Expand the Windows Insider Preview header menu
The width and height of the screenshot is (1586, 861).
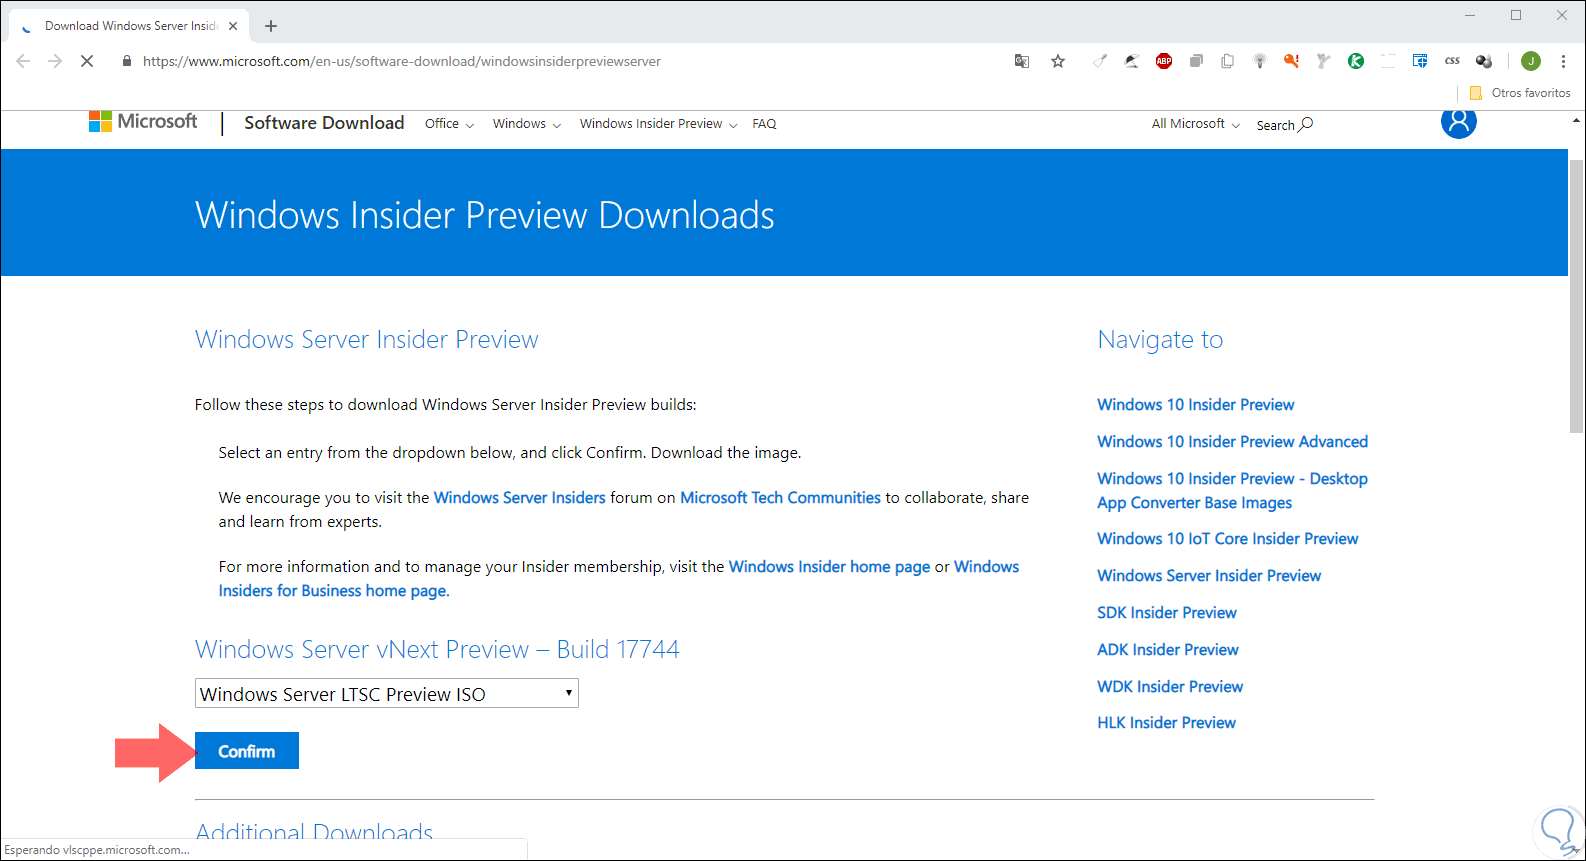pyautogui.click(x=658, y=124)
